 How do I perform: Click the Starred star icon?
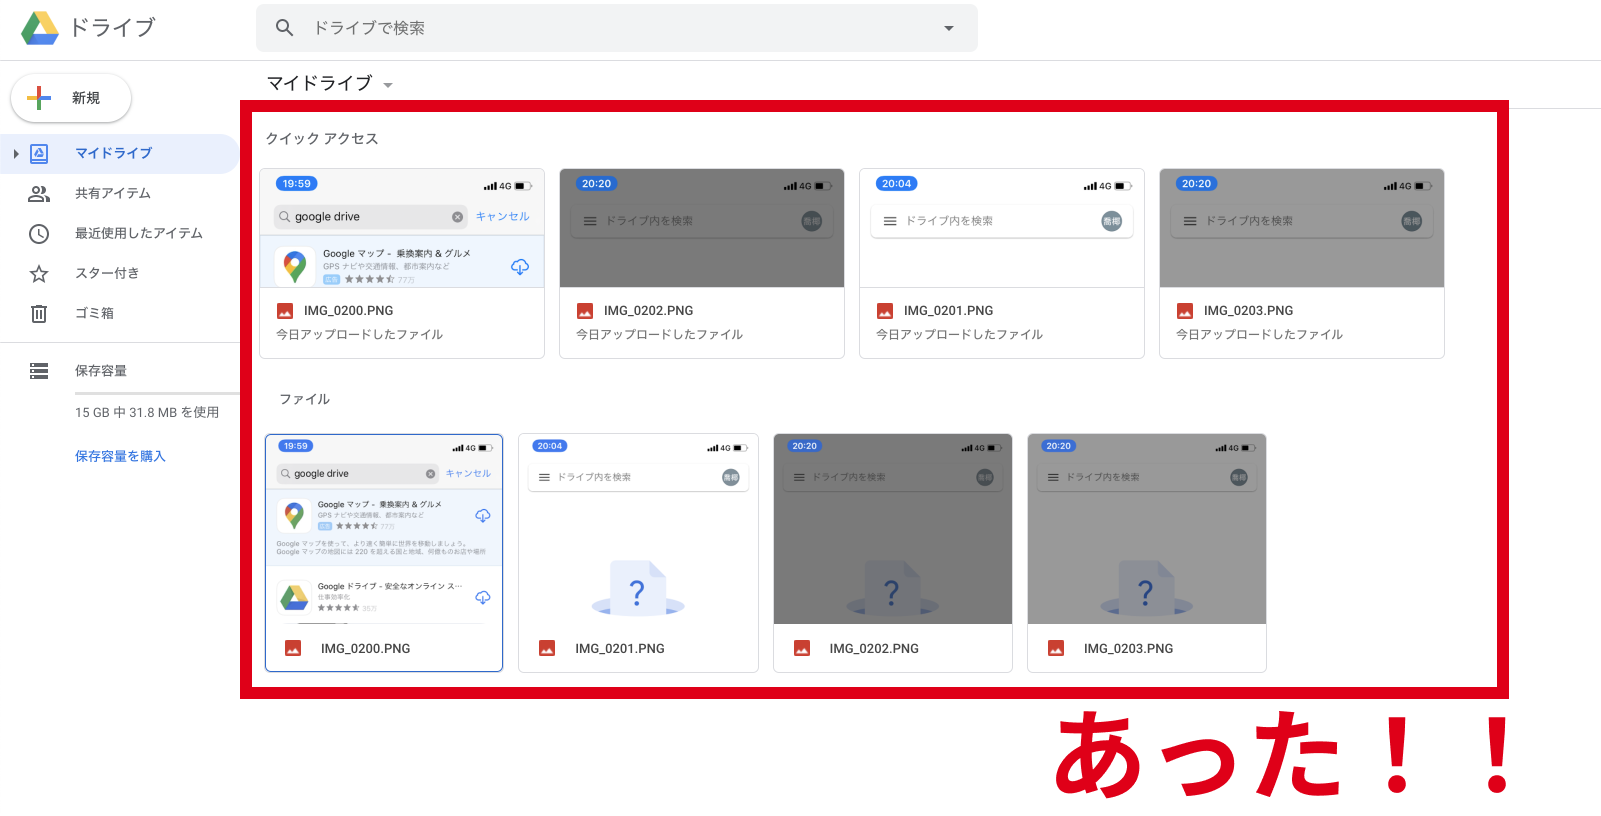point(39,274)
